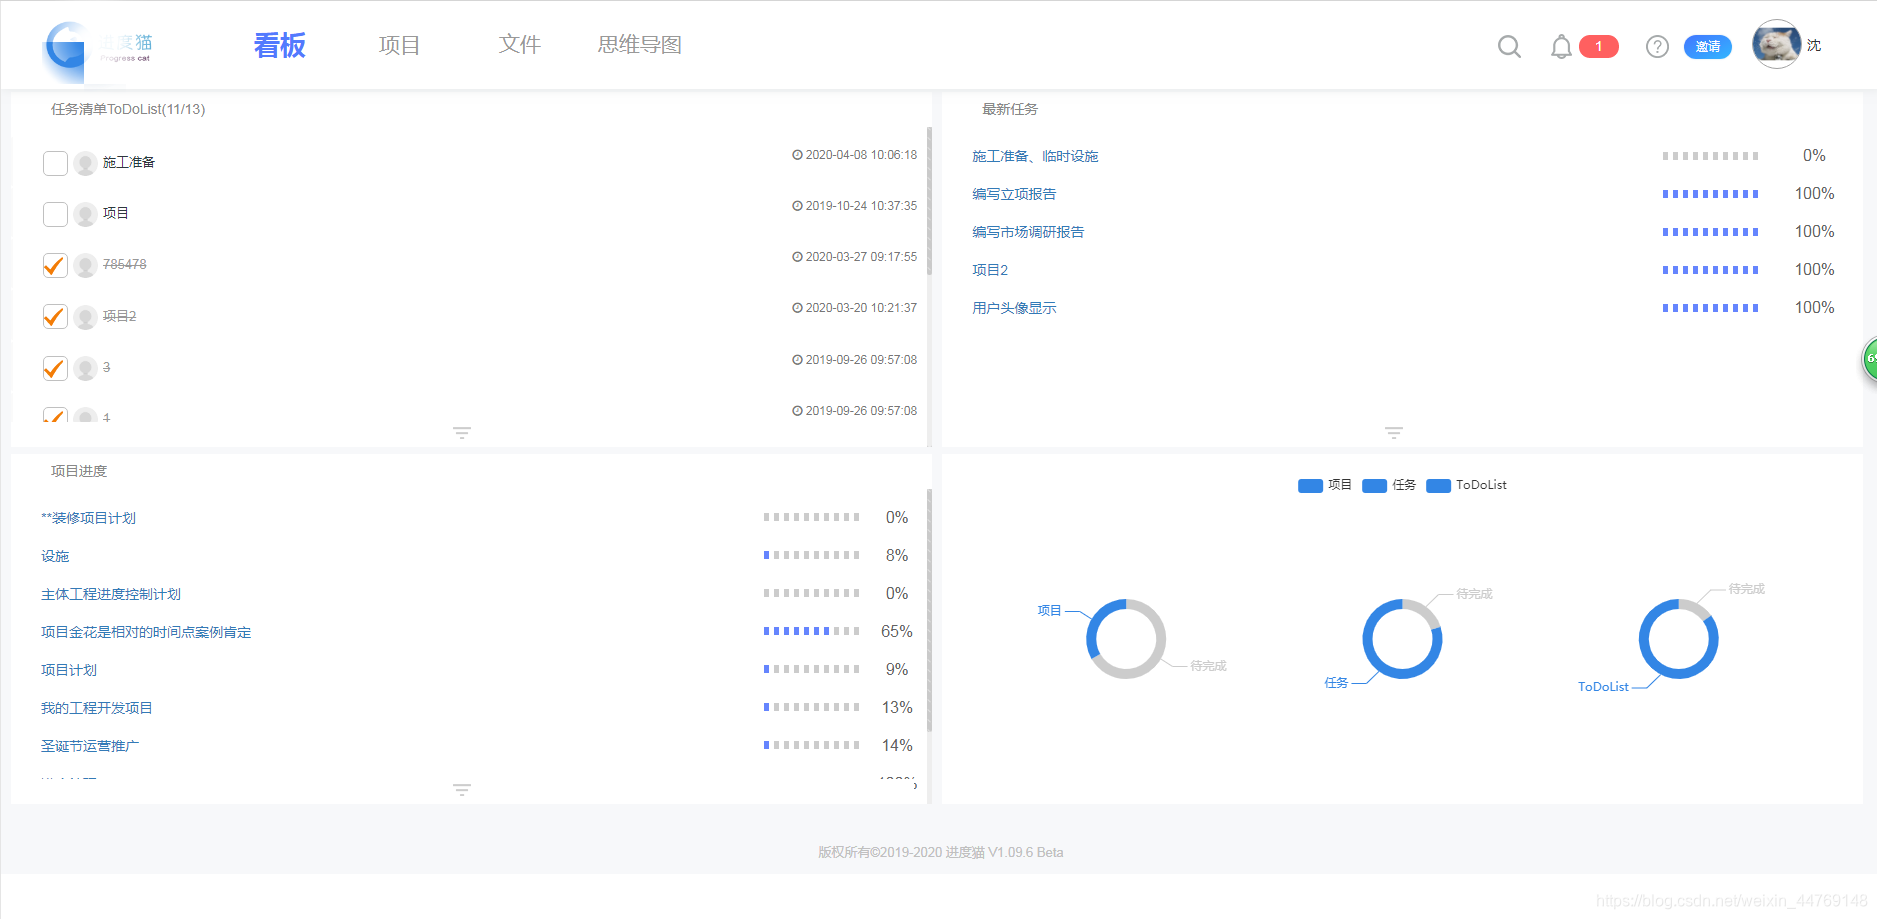Uncheck the completed task 785478
This screenshot has width=1877, height=919.
point(55,265)
